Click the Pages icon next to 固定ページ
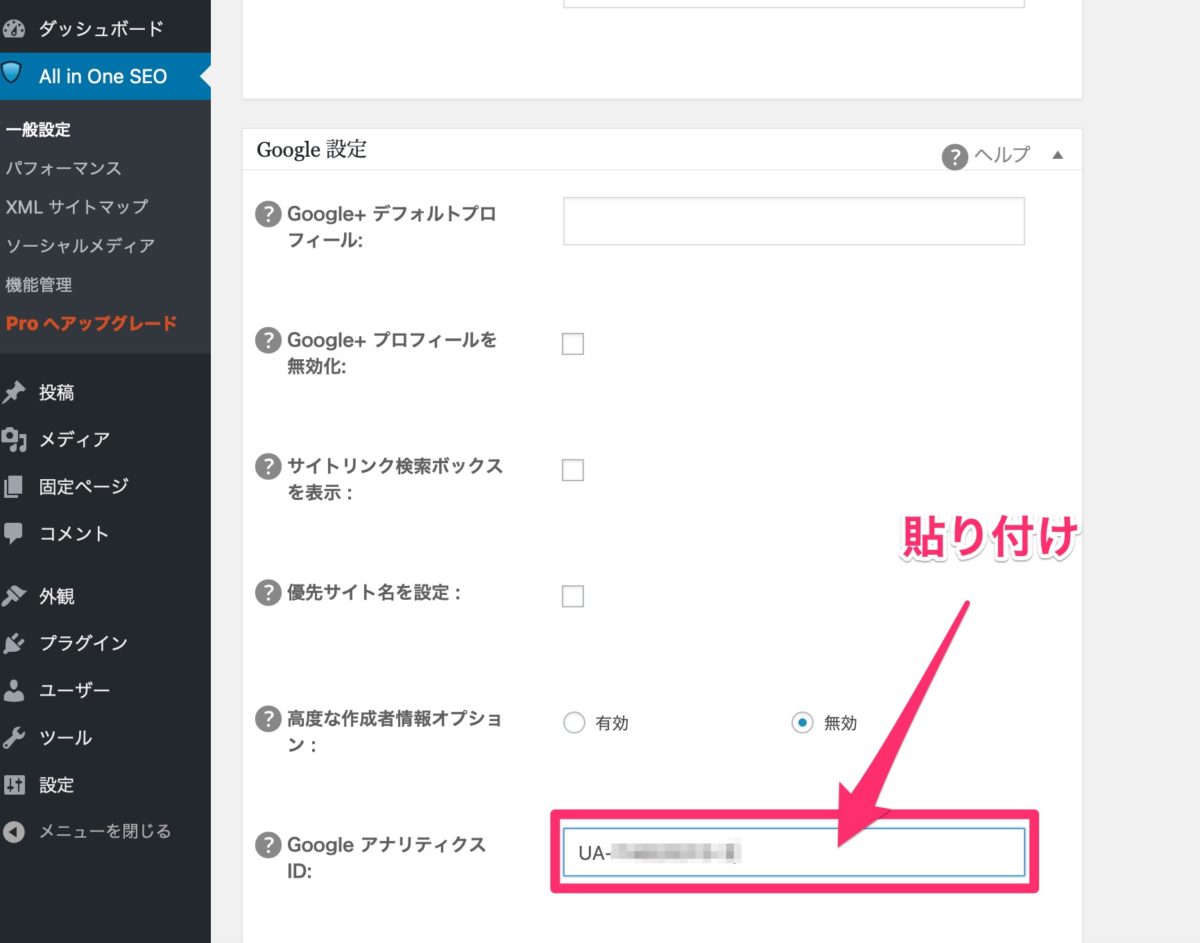The width and height of the screenshot is (1200, 943). pos(13,487)
